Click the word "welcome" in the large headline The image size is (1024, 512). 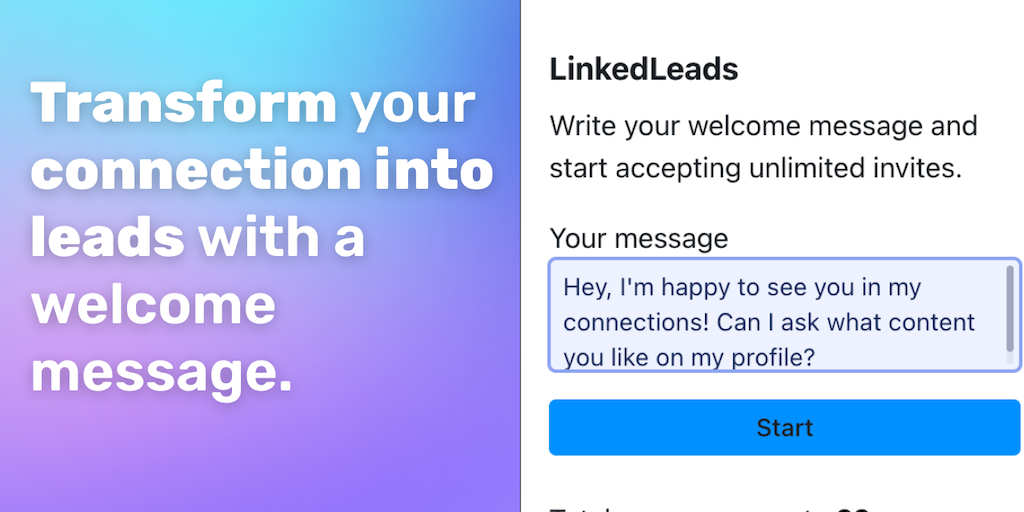tap(153, 303)
